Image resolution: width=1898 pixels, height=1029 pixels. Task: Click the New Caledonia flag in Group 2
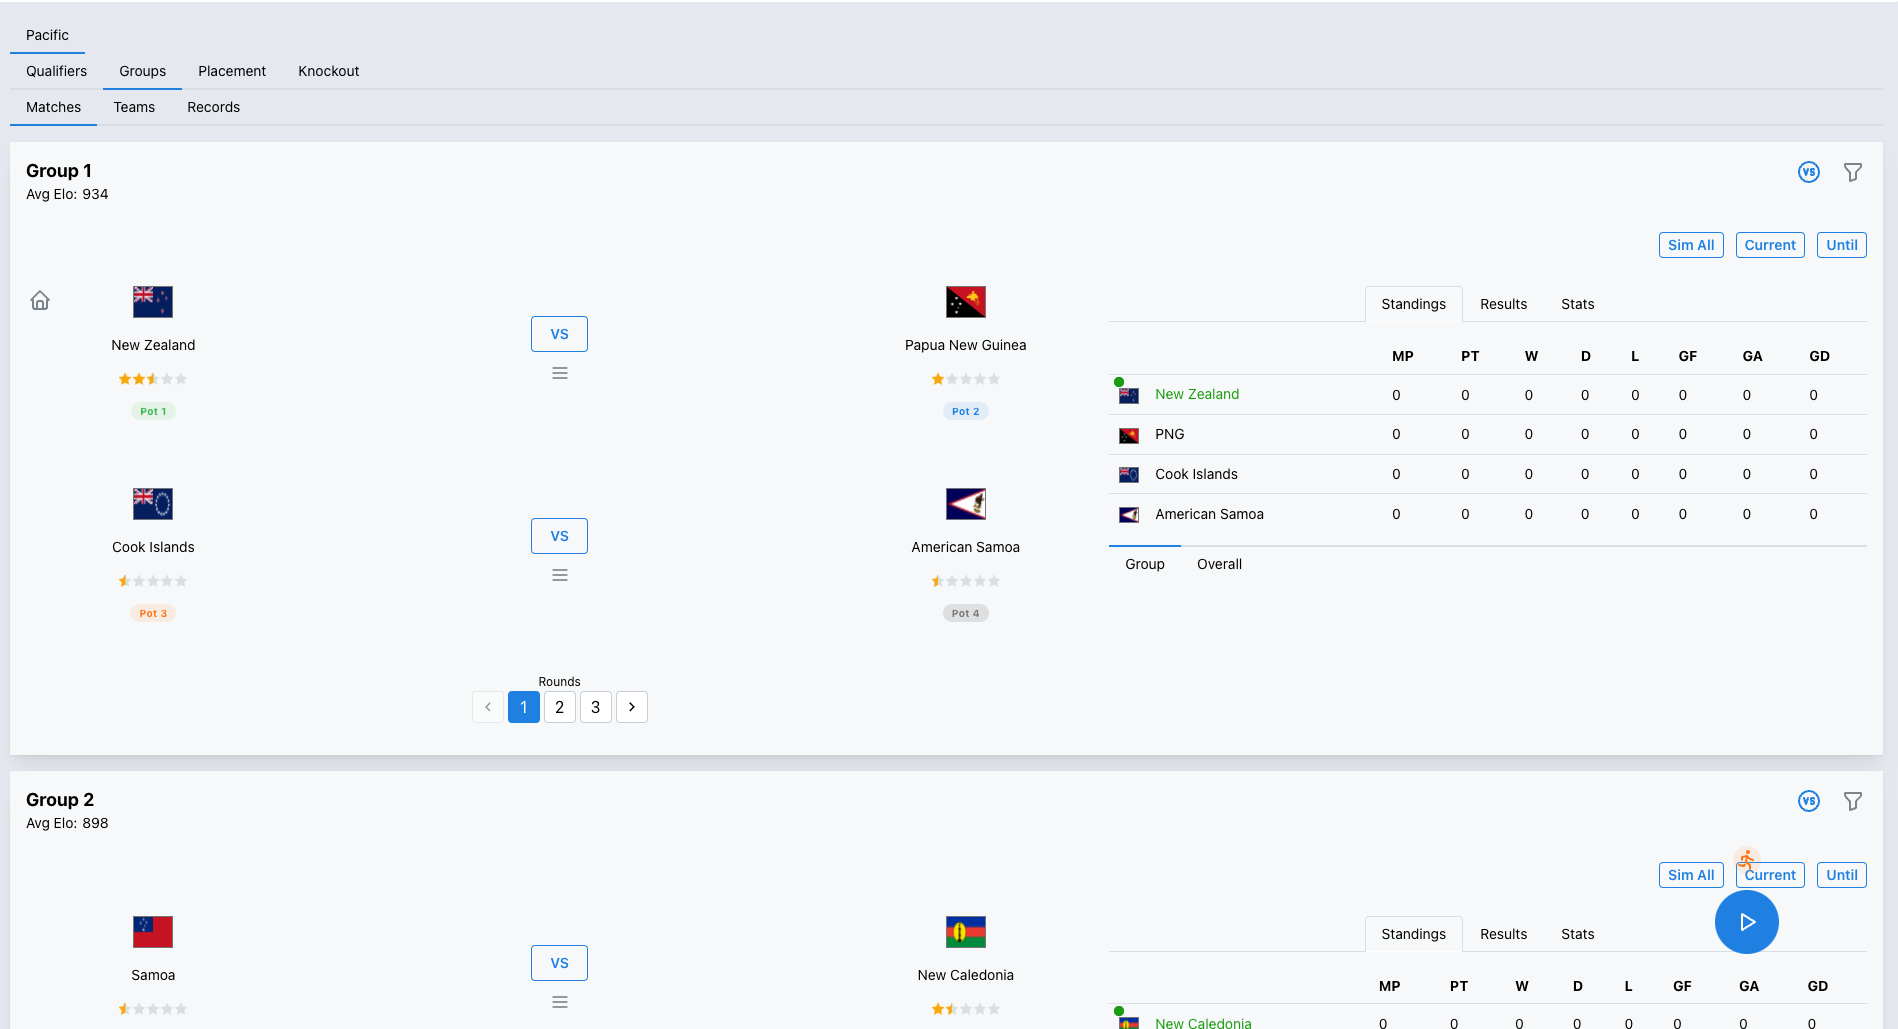coord(966,932)
